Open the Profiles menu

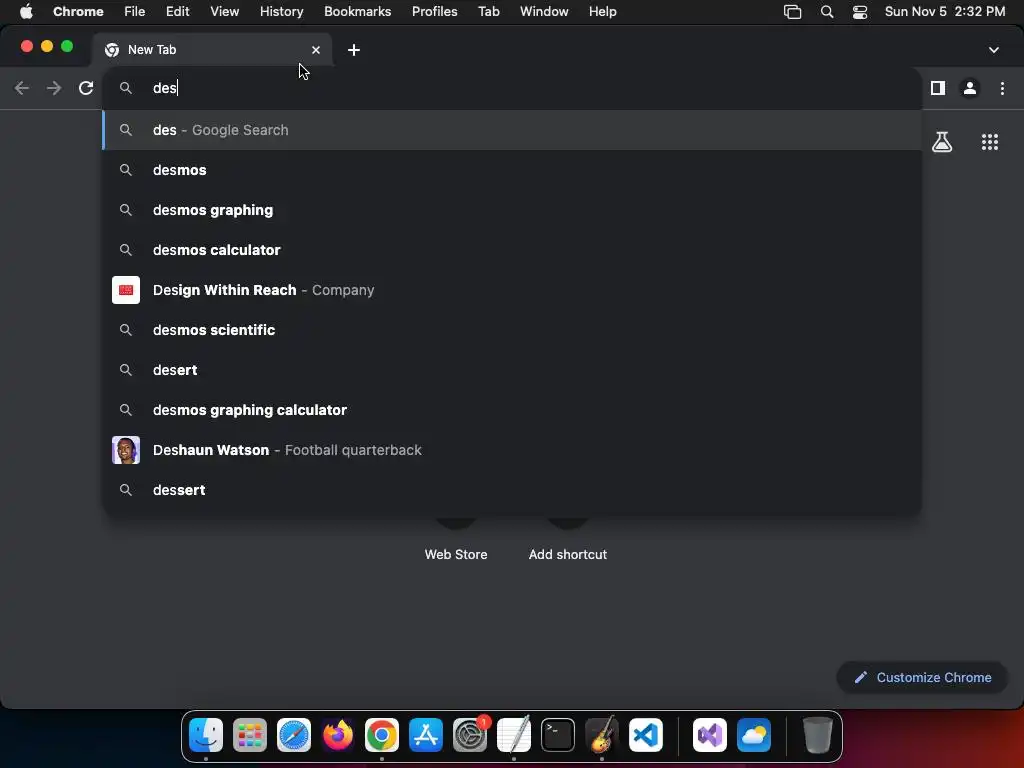434,12
